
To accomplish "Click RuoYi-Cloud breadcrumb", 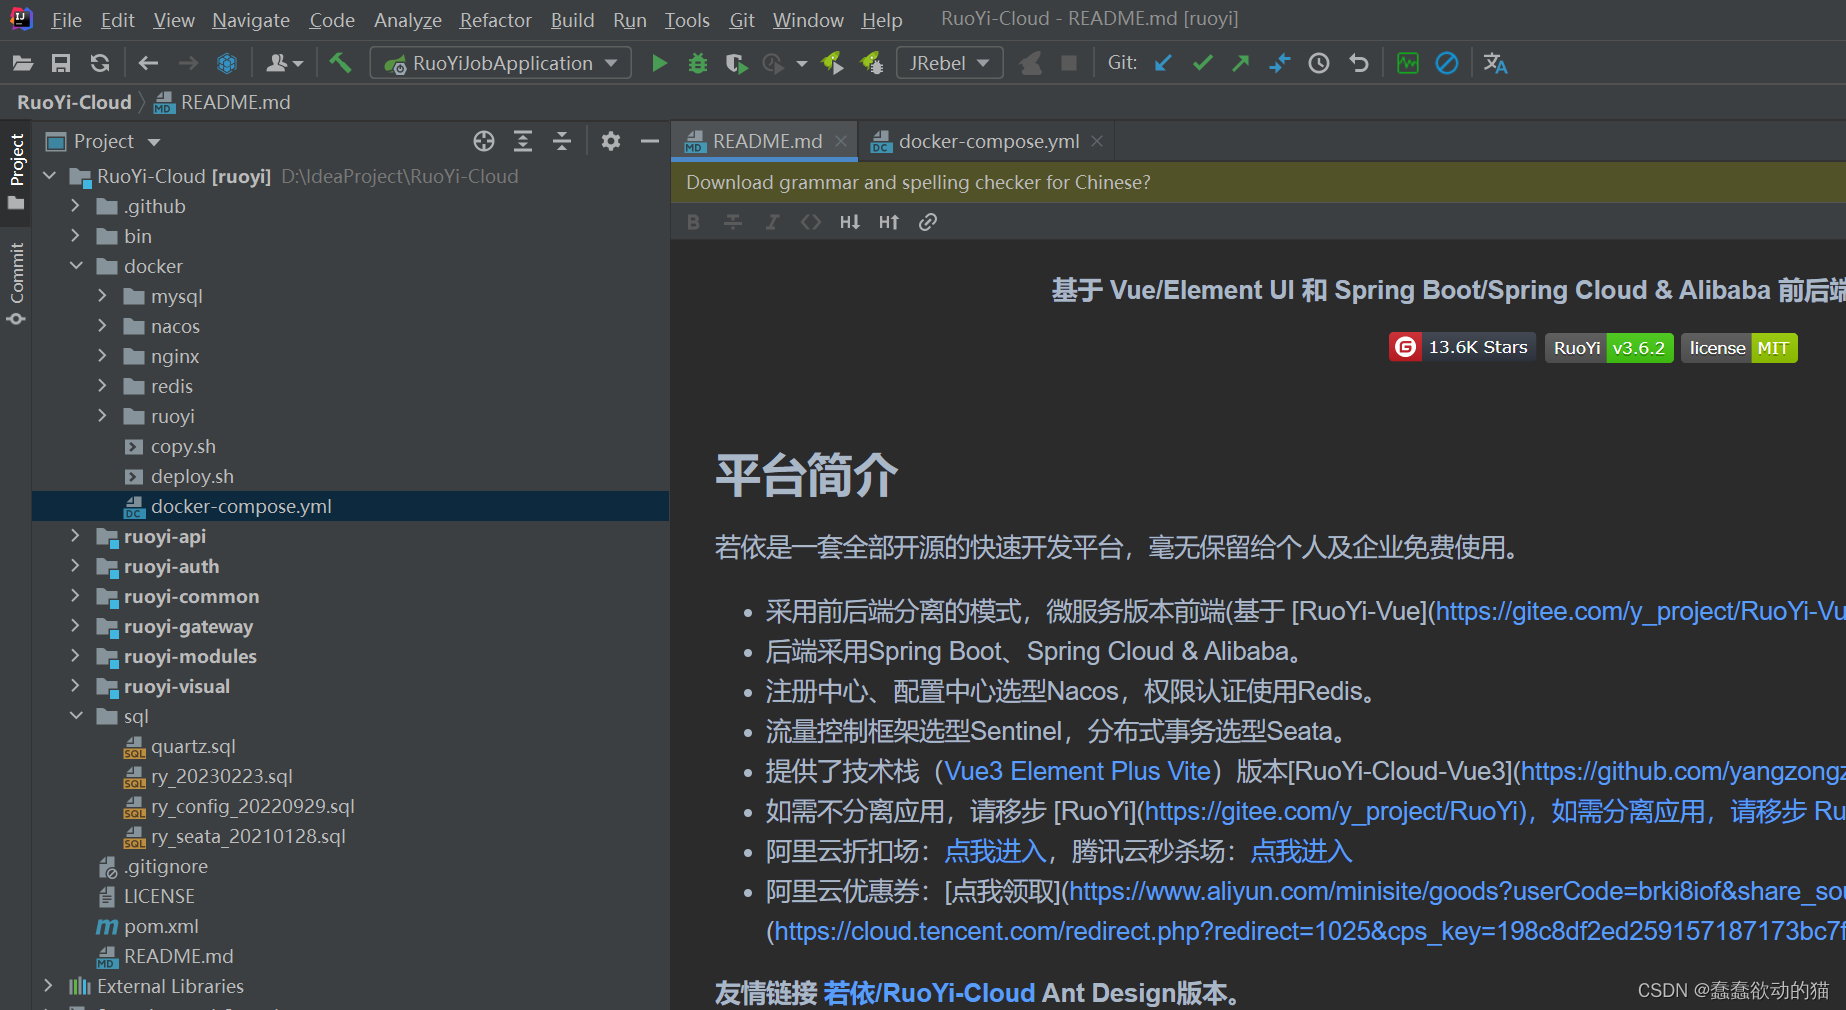I will point(74,102).
